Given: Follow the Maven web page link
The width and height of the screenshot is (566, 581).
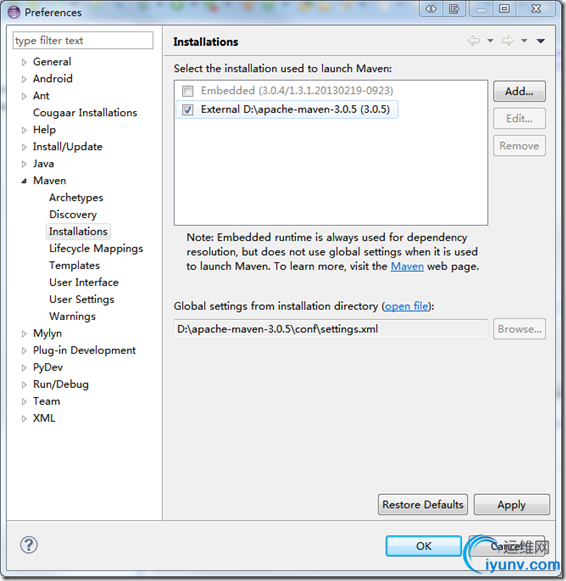Looking at the screenshot, I should (x=407, y=266).
